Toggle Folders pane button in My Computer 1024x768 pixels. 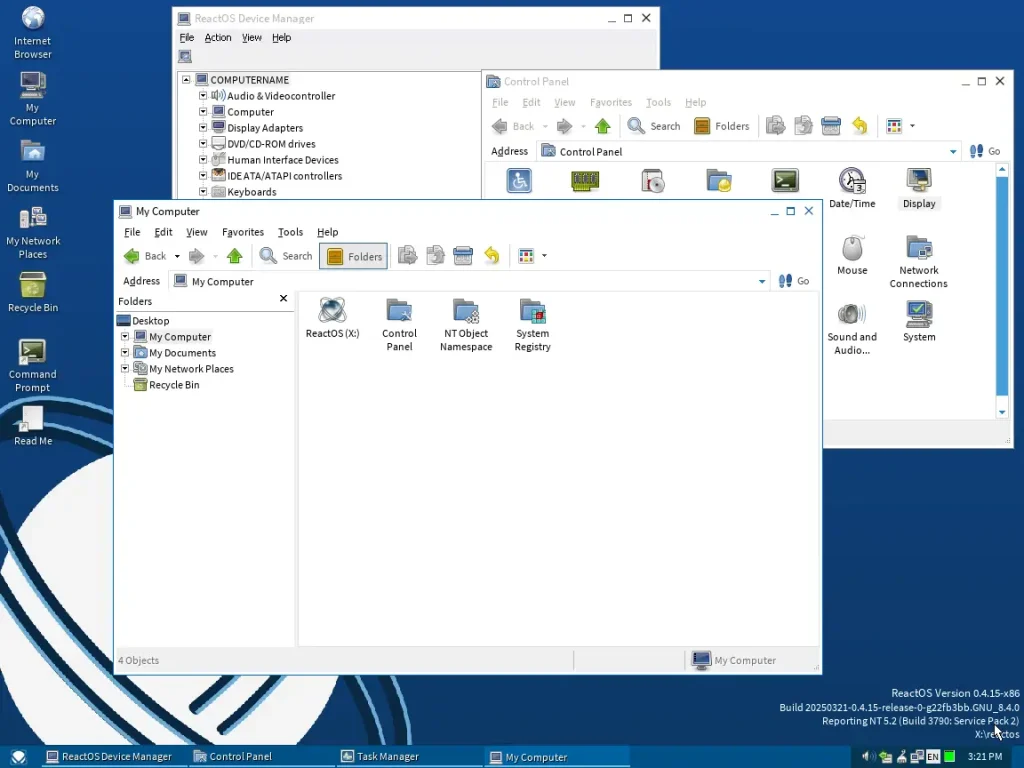tap(353, 256)
